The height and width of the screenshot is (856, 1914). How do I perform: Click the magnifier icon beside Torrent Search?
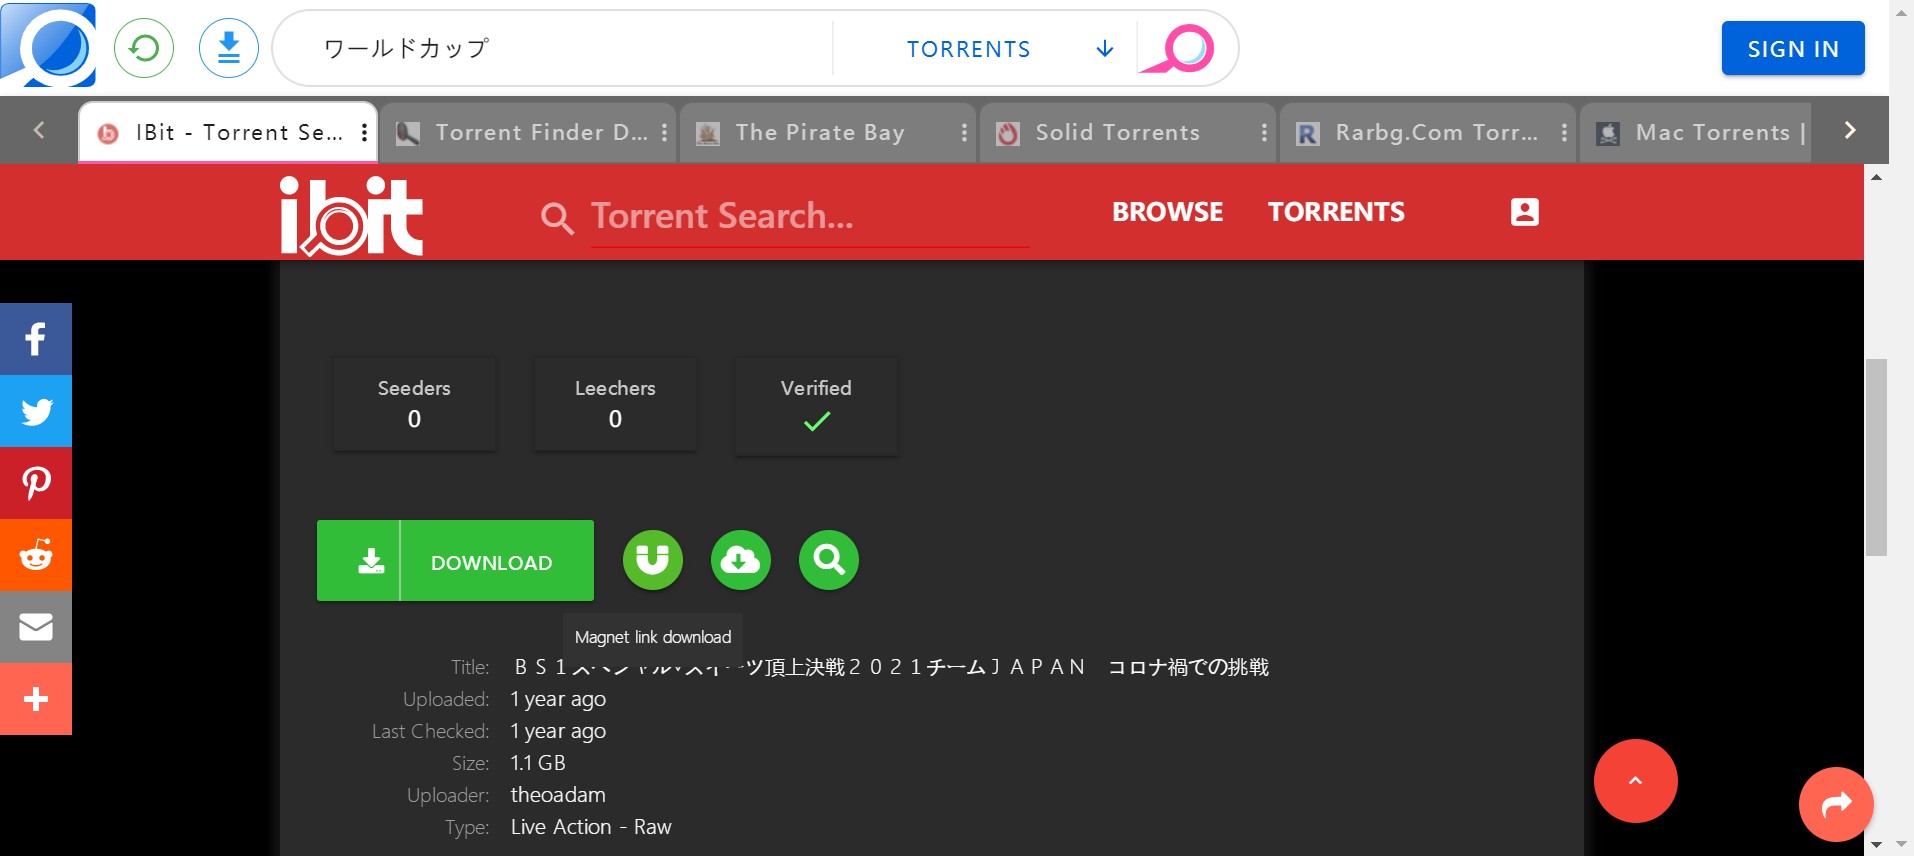click(557, 218)
